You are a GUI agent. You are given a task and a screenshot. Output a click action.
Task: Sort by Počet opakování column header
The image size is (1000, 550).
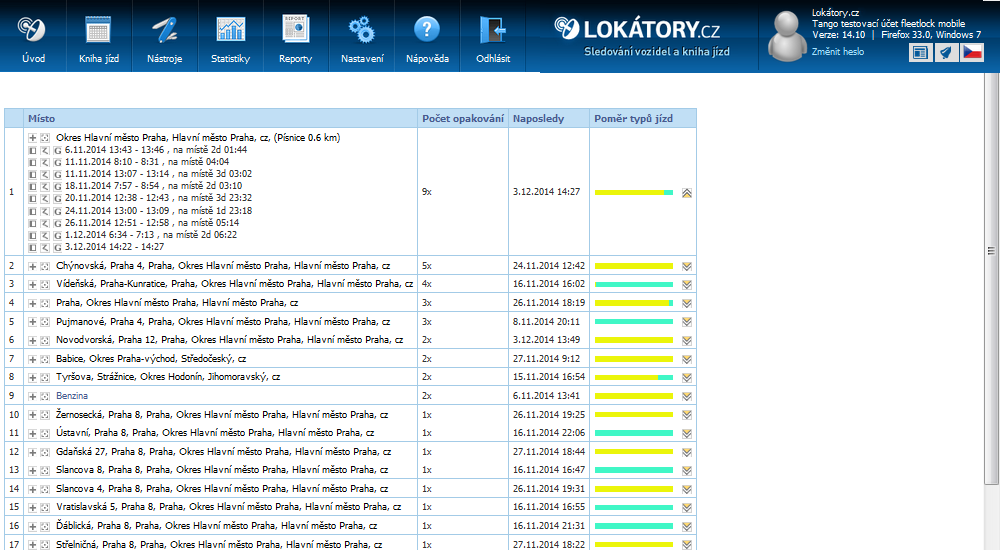tap(463, 119)
